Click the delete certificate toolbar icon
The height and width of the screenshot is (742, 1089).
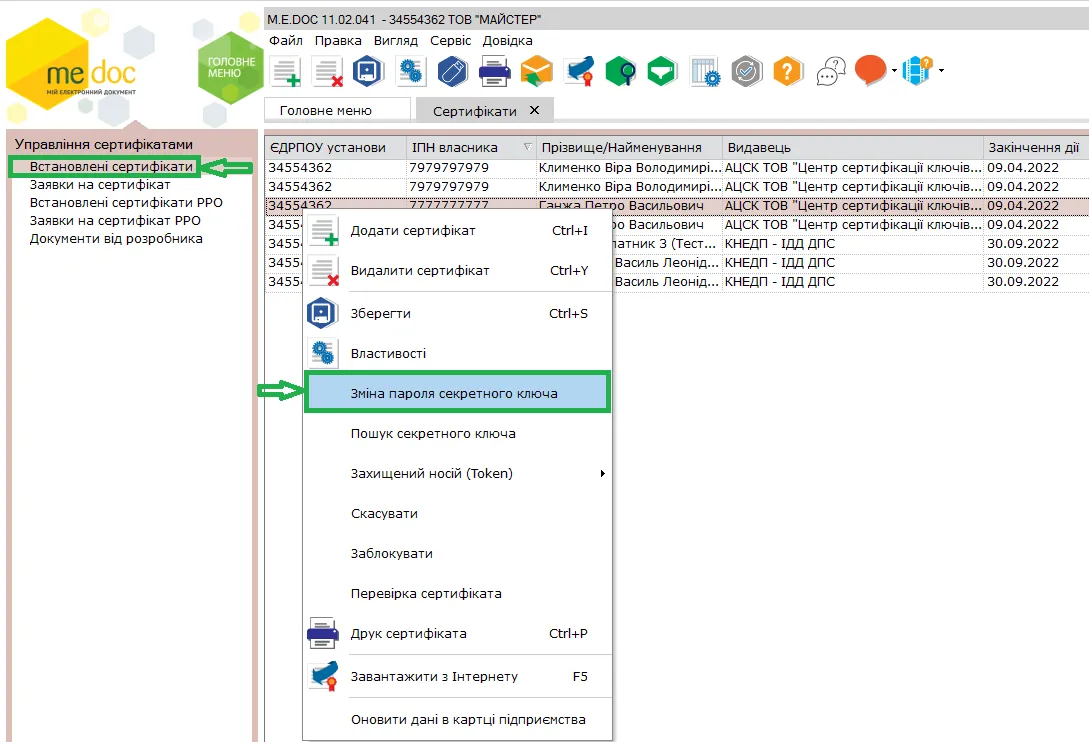click(328, 72)
